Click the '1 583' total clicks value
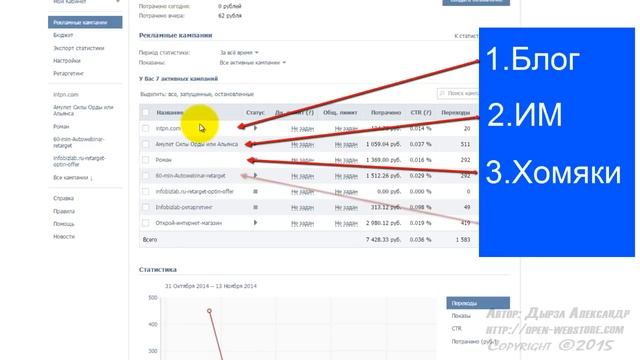 click(463, 240)
